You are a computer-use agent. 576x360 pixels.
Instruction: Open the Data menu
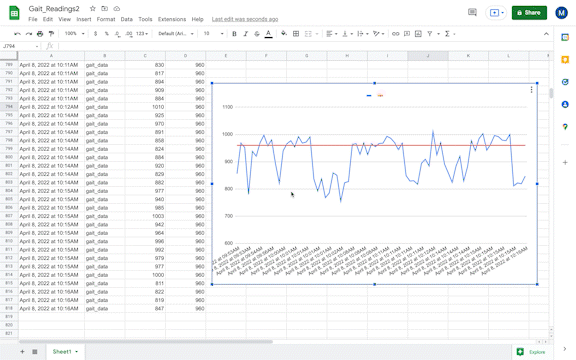126,19
